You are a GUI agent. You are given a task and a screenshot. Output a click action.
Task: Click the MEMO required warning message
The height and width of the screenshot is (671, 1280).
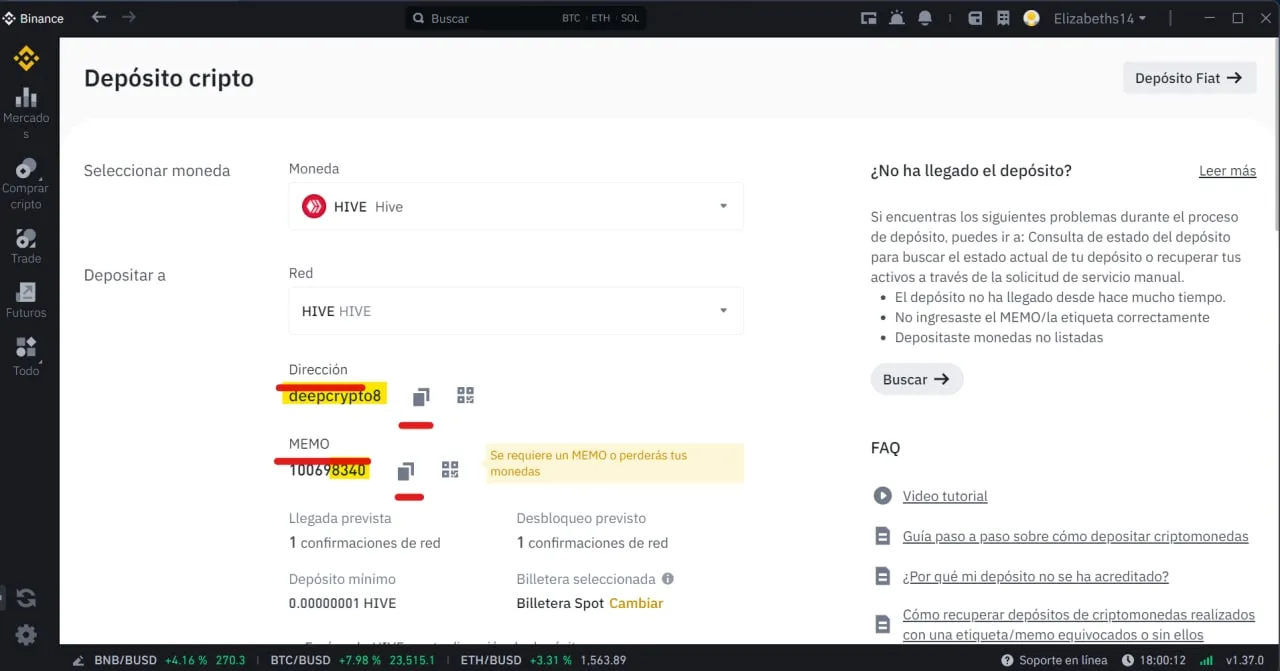coord(615,463)
